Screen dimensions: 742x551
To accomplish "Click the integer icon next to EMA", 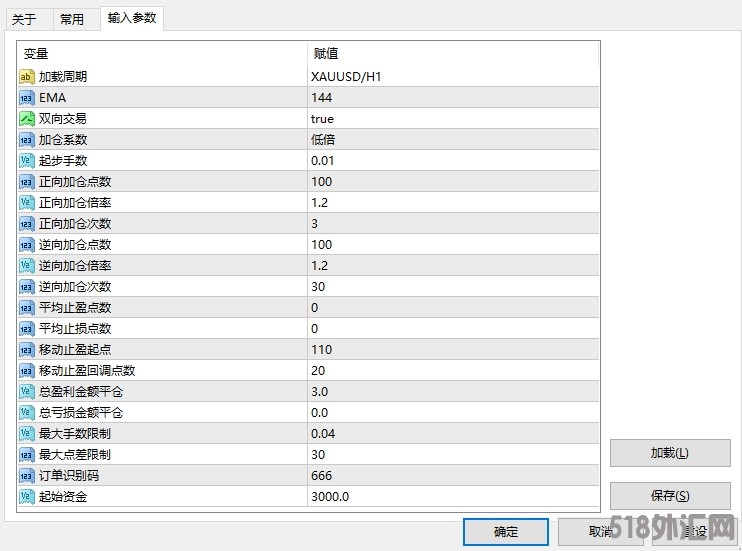I will 27,98.
